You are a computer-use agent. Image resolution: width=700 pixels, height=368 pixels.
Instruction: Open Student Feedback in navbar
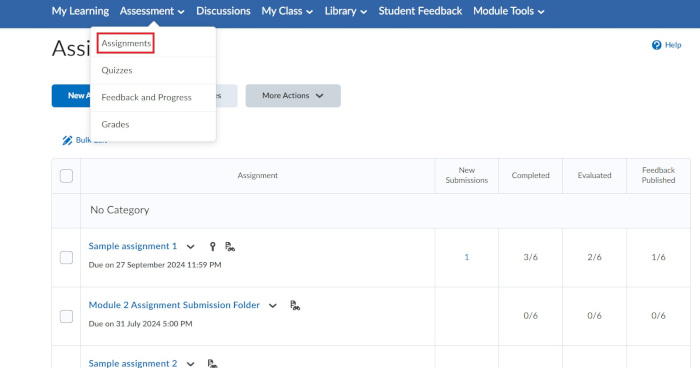coord(420,11)
